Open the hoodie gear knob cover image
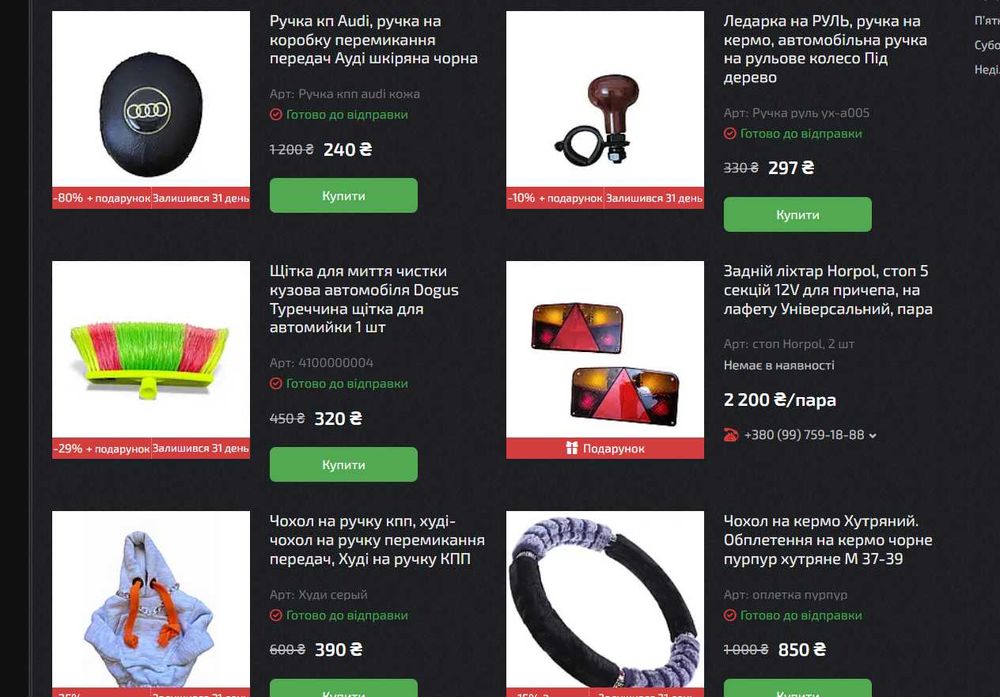The image size is (1000, 697). pyautogui.click(x=151, y=600)
